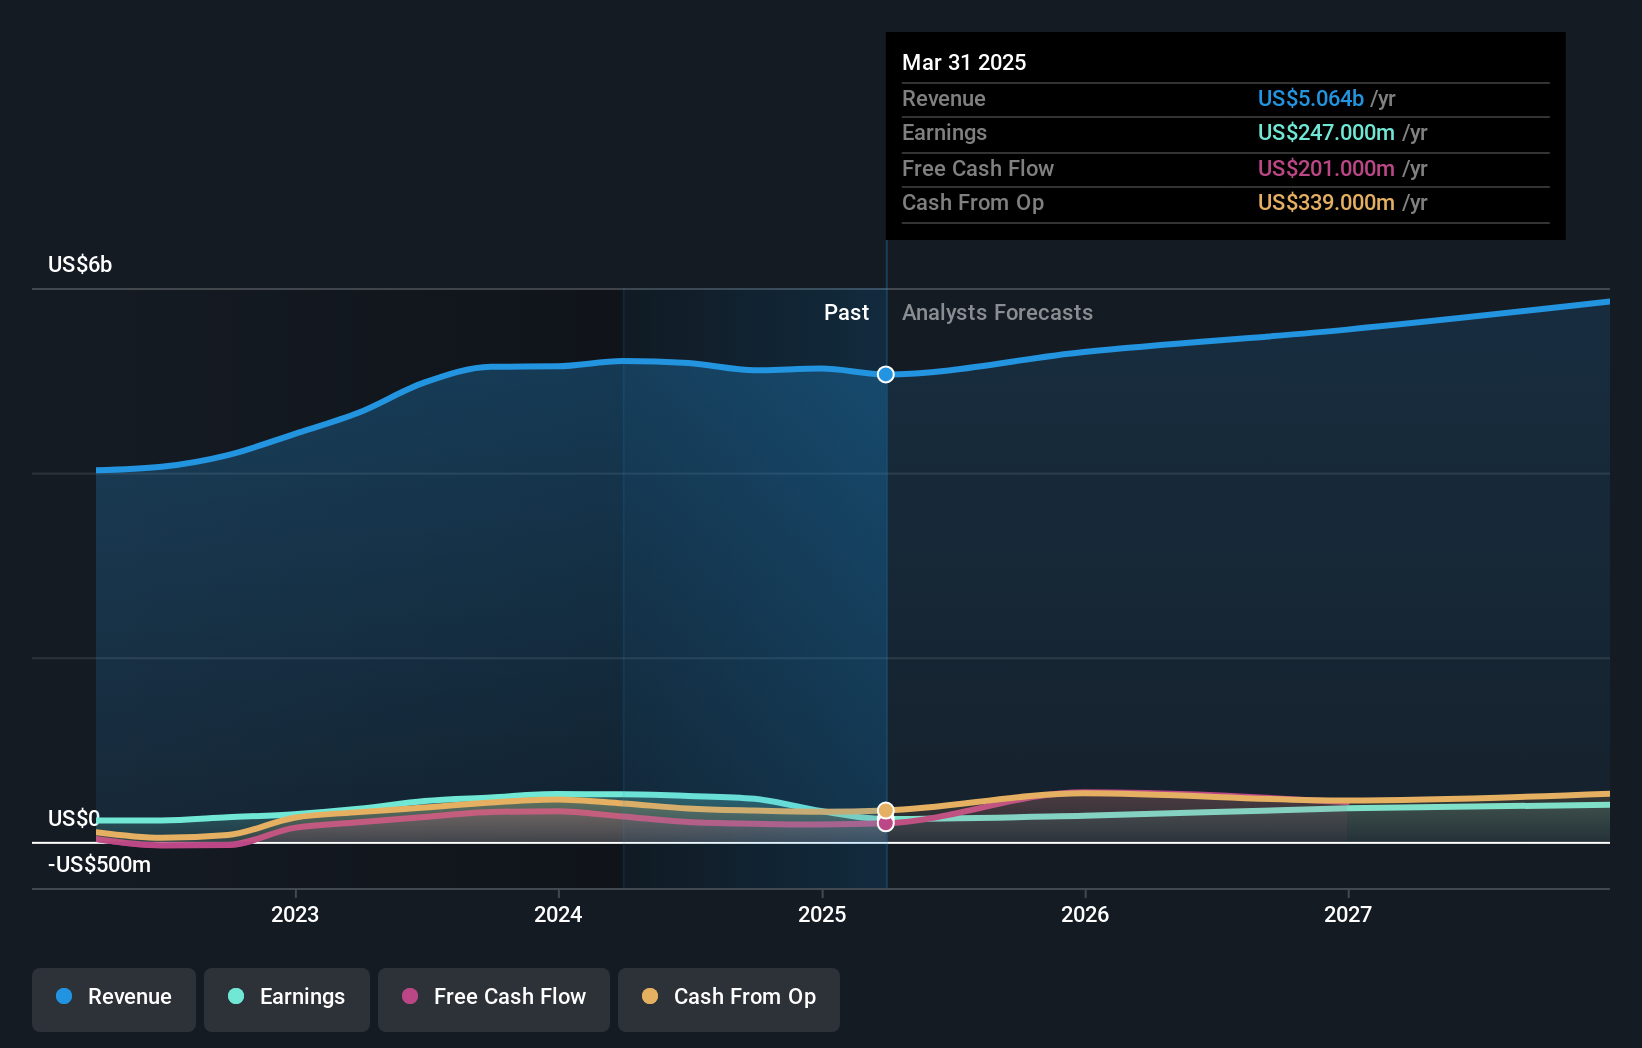Screen dimensions: 1642x1048
Task: Click the orange Cash From Op data point
Action: point(886,810)
